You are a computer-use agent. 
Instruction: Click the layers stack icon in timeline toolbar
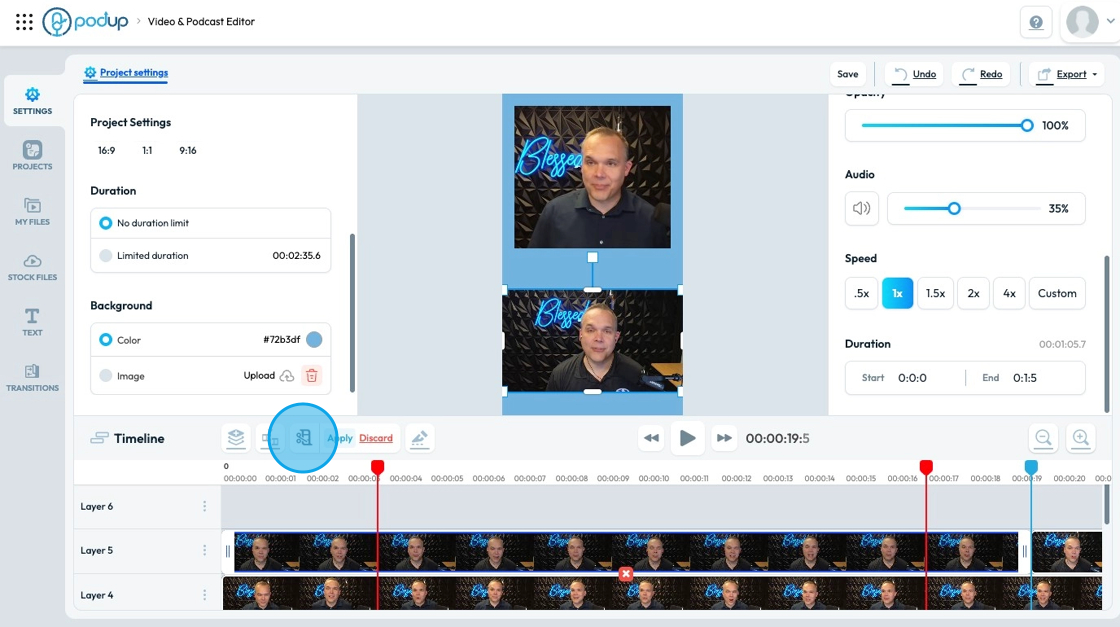[236, 438]
